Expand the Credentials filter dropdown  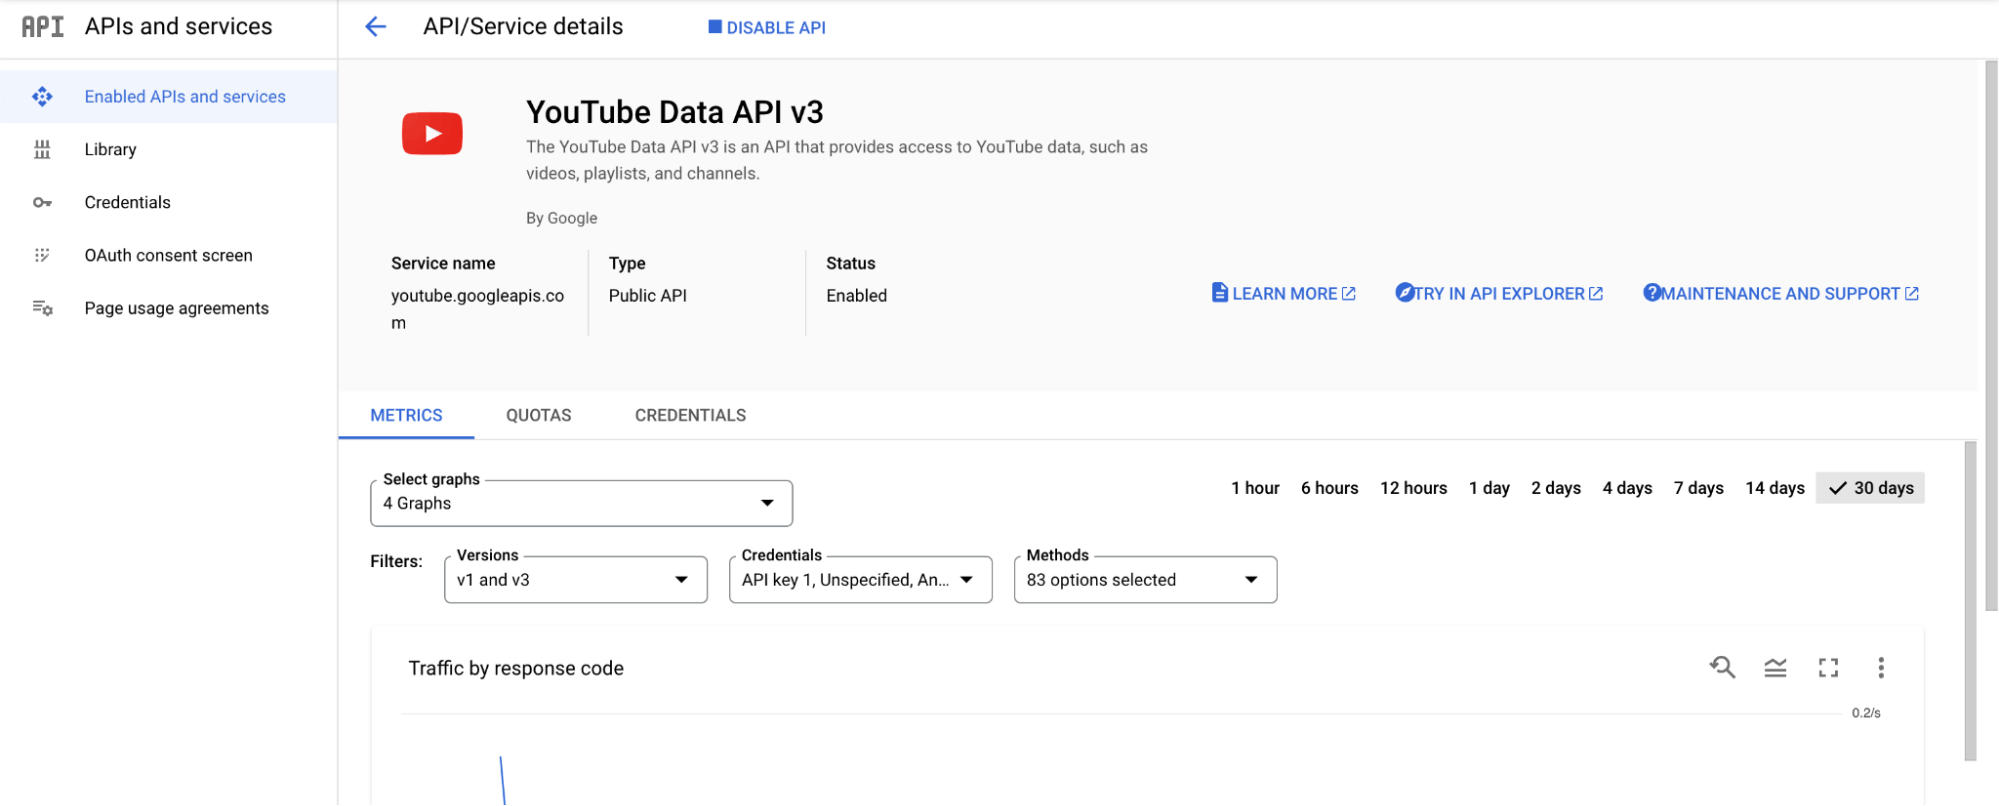[860, 580]
